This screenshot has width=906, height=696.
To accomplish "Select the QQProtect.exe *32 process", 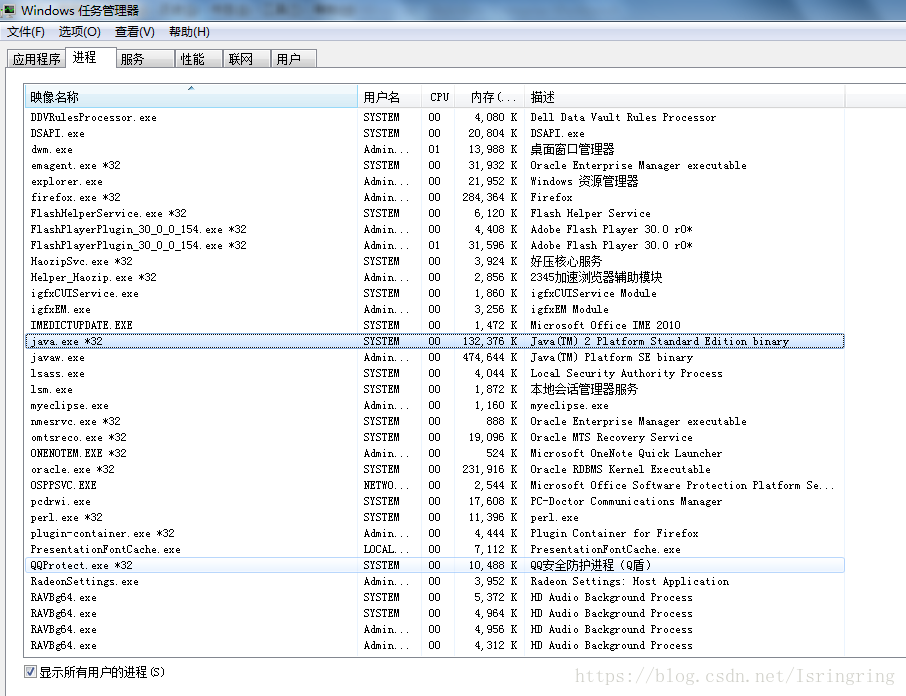I will coord(435,565).
